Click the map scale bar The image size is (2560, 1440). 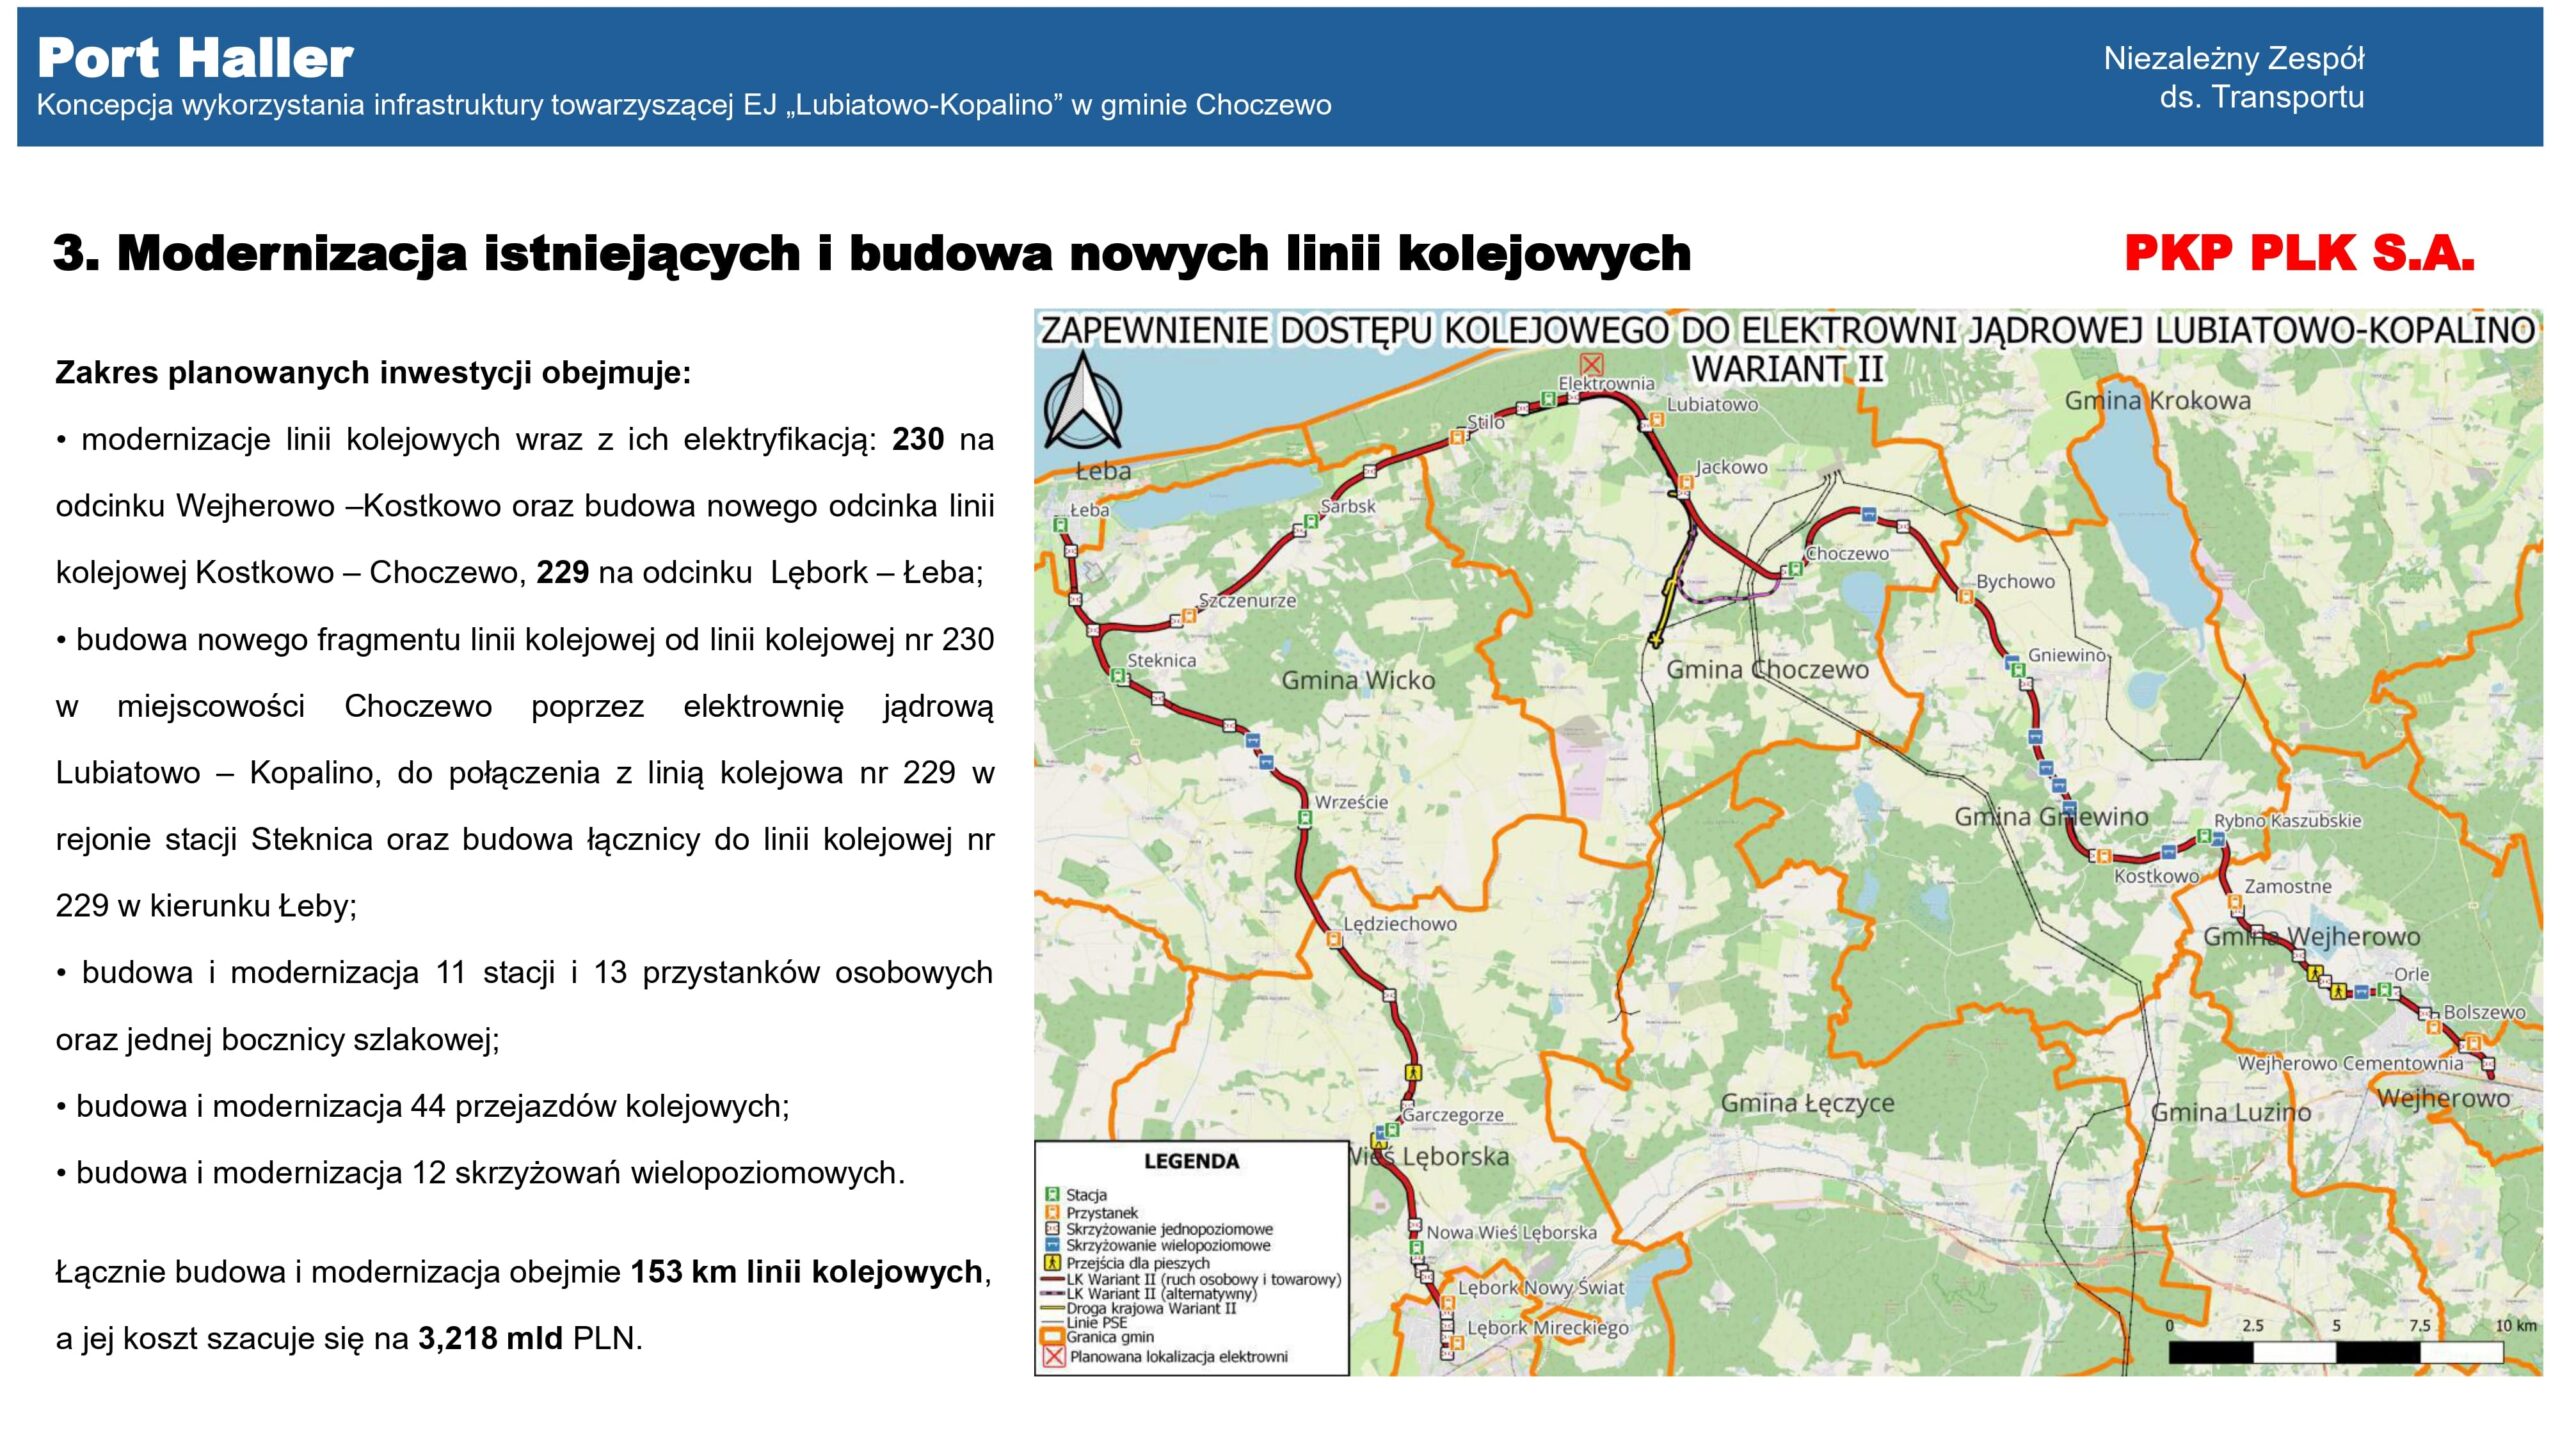[x=2335, y=1353]
